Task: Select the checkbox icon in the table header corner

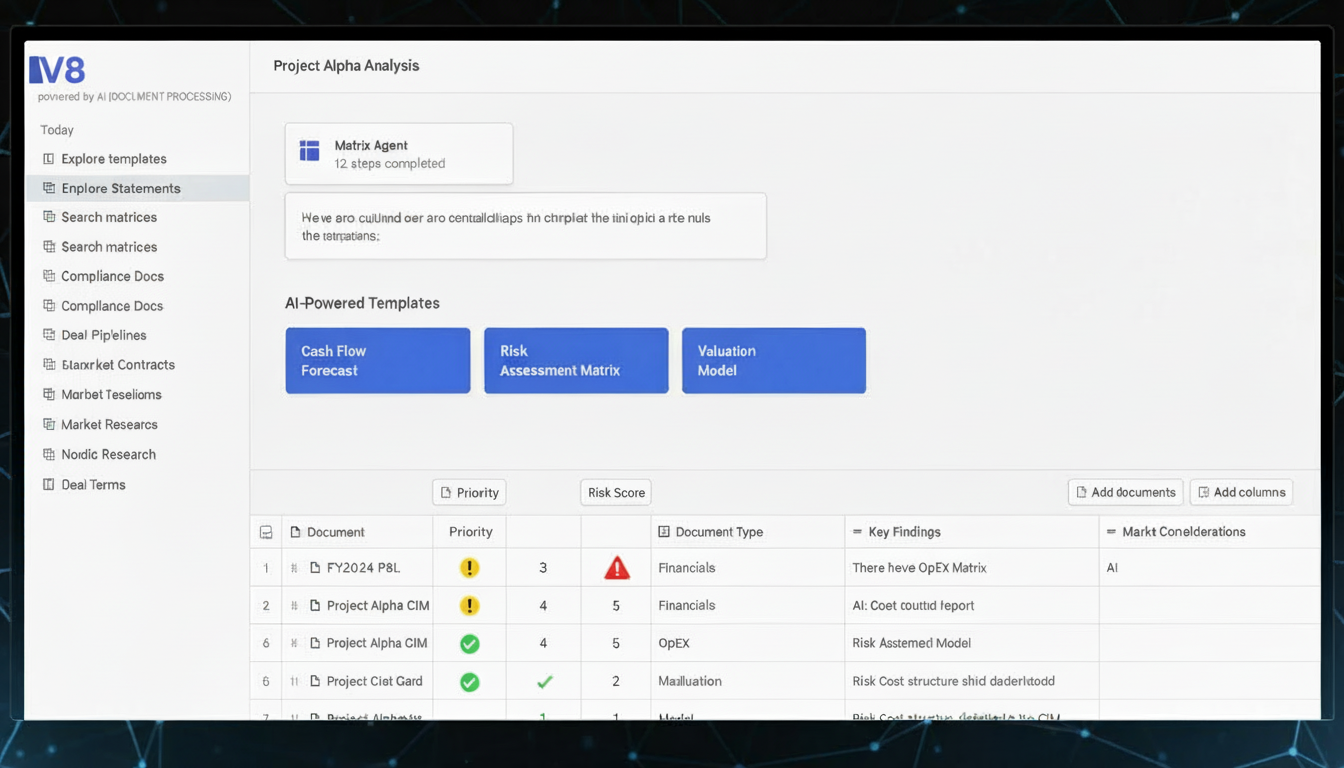Action: click(x=265, y=531)
